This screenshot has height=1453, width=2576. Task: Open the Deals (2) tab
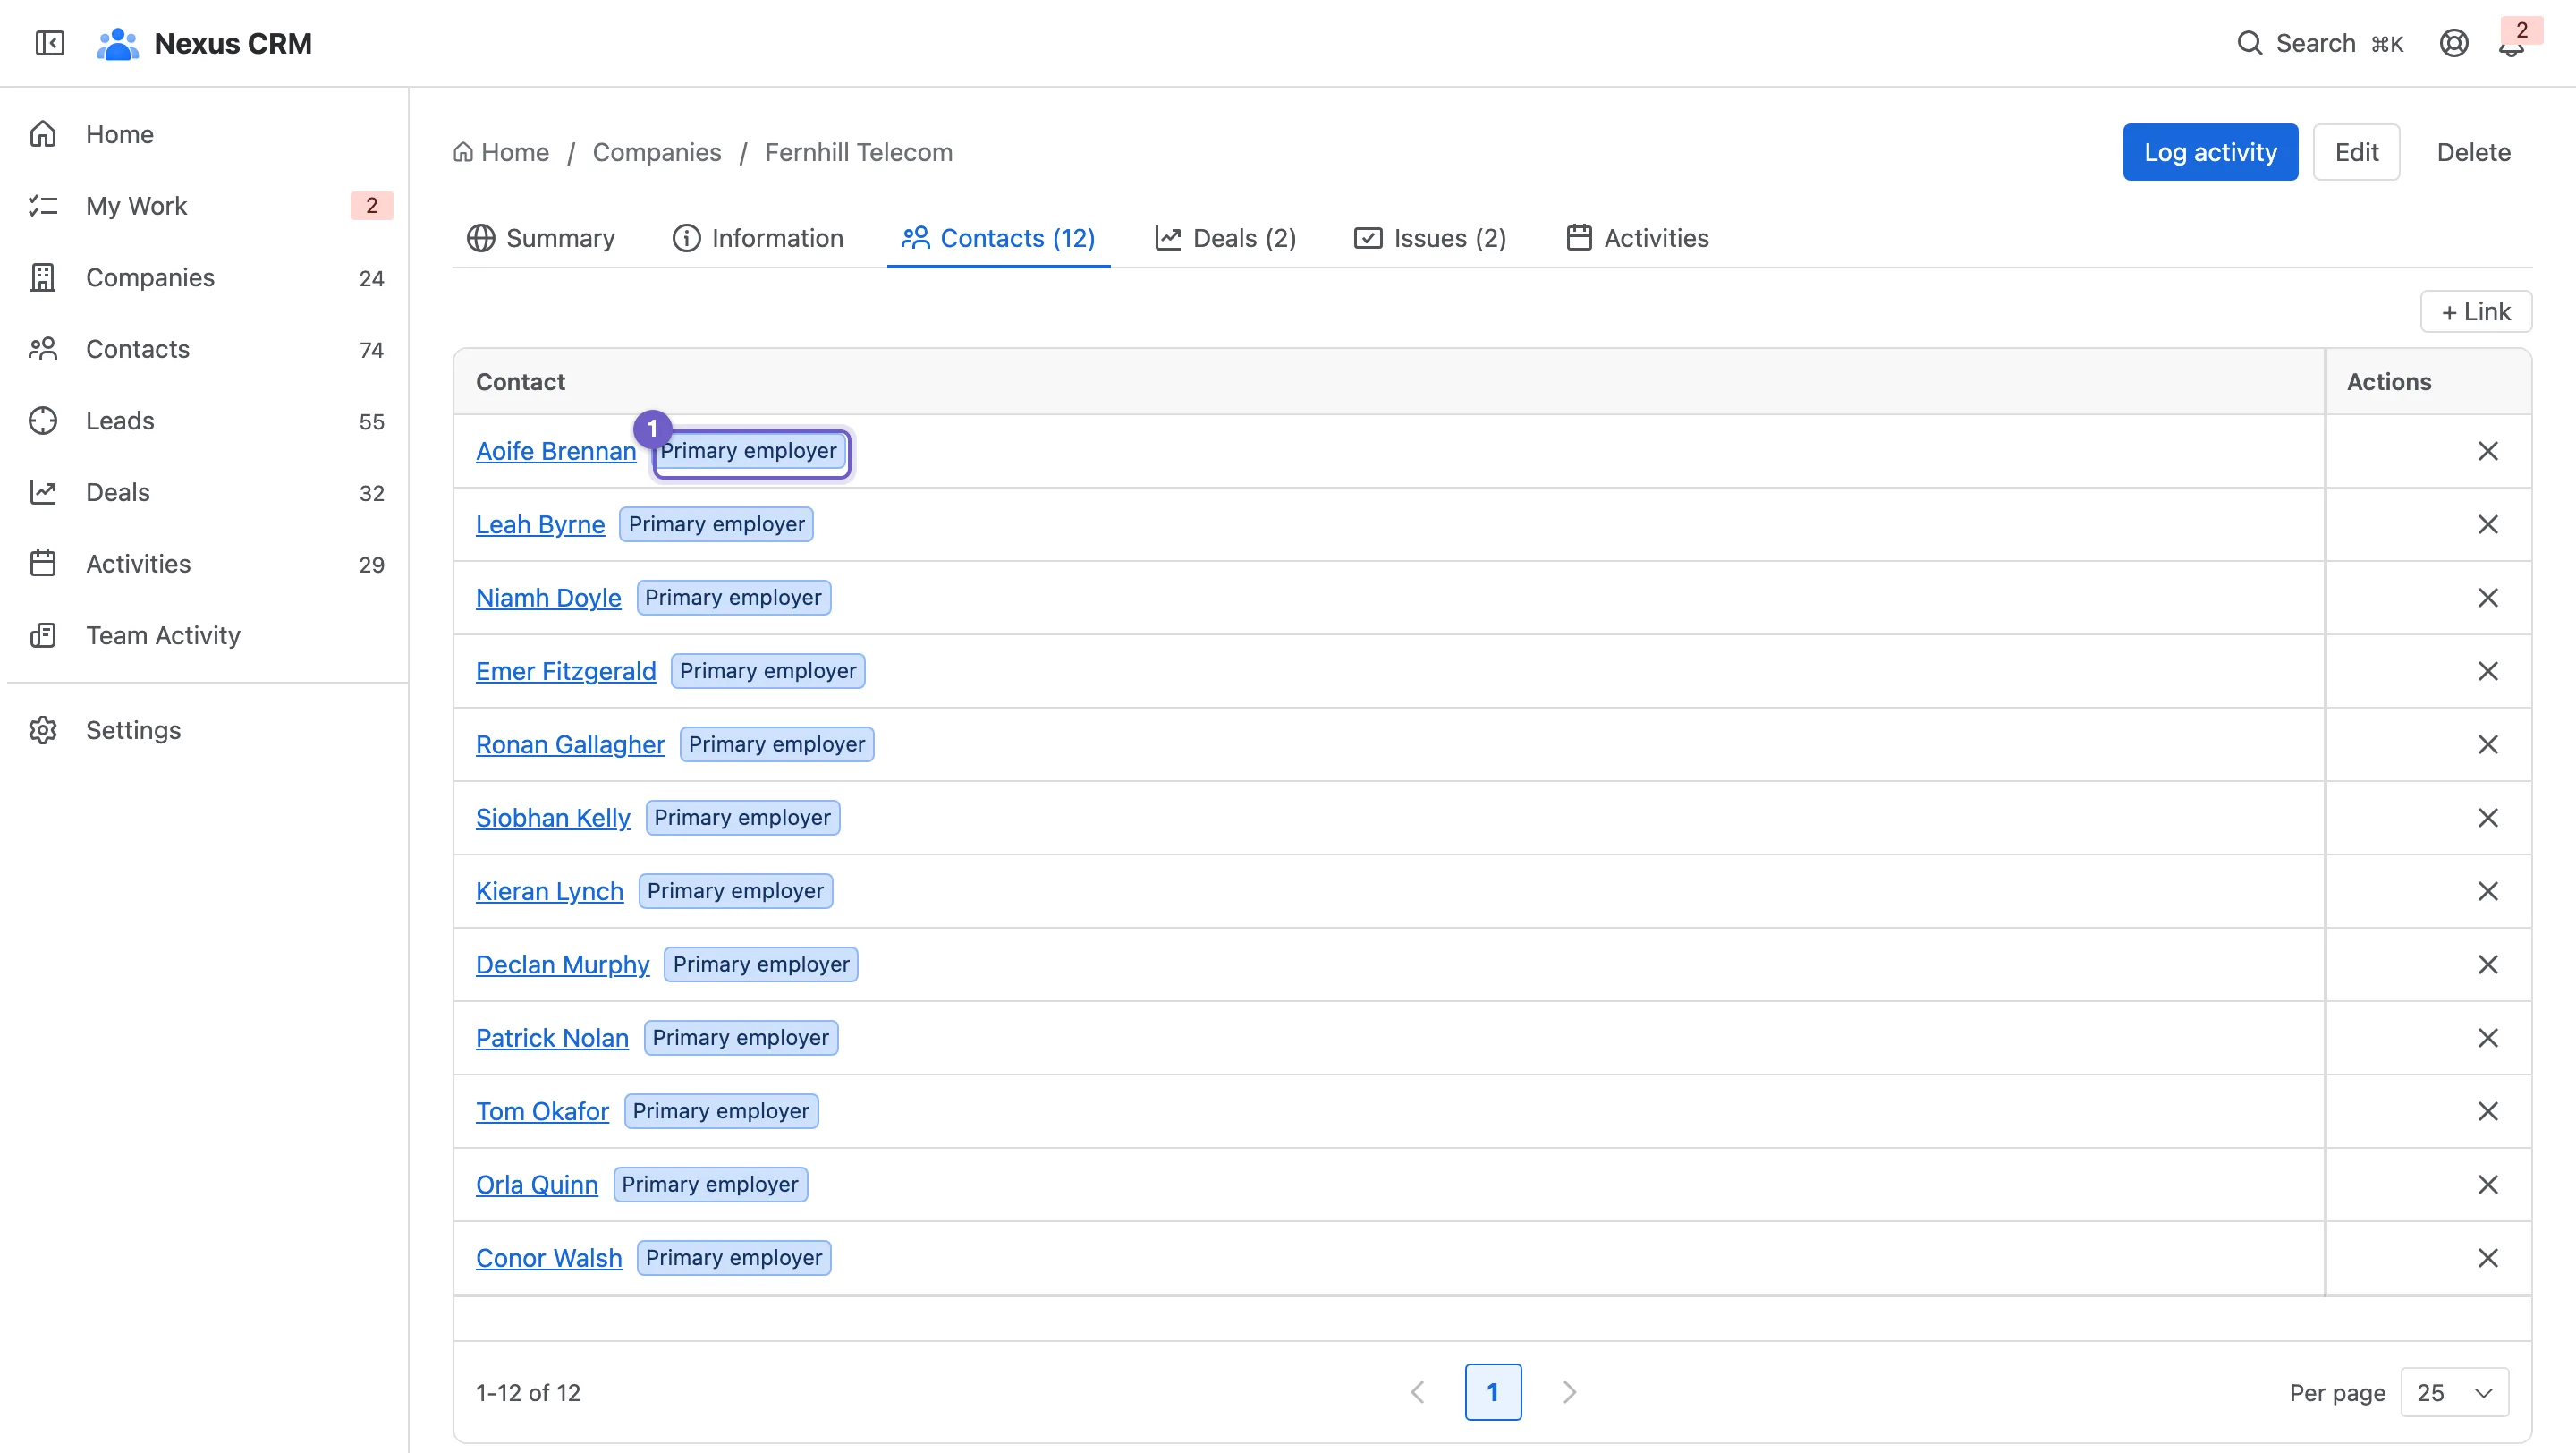tap(1225, 238)
